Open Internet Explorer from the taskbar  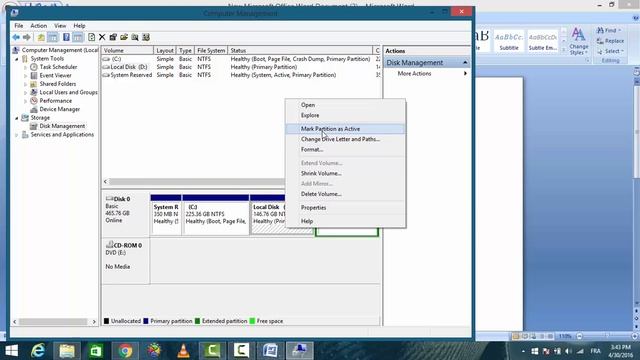point(38,351)
